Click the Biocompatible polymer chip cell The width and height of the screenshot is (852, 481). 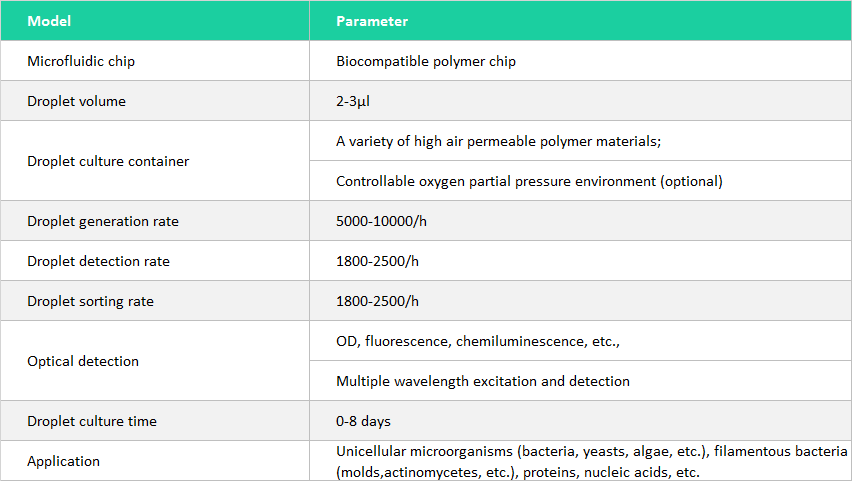[x=426, y=61]
